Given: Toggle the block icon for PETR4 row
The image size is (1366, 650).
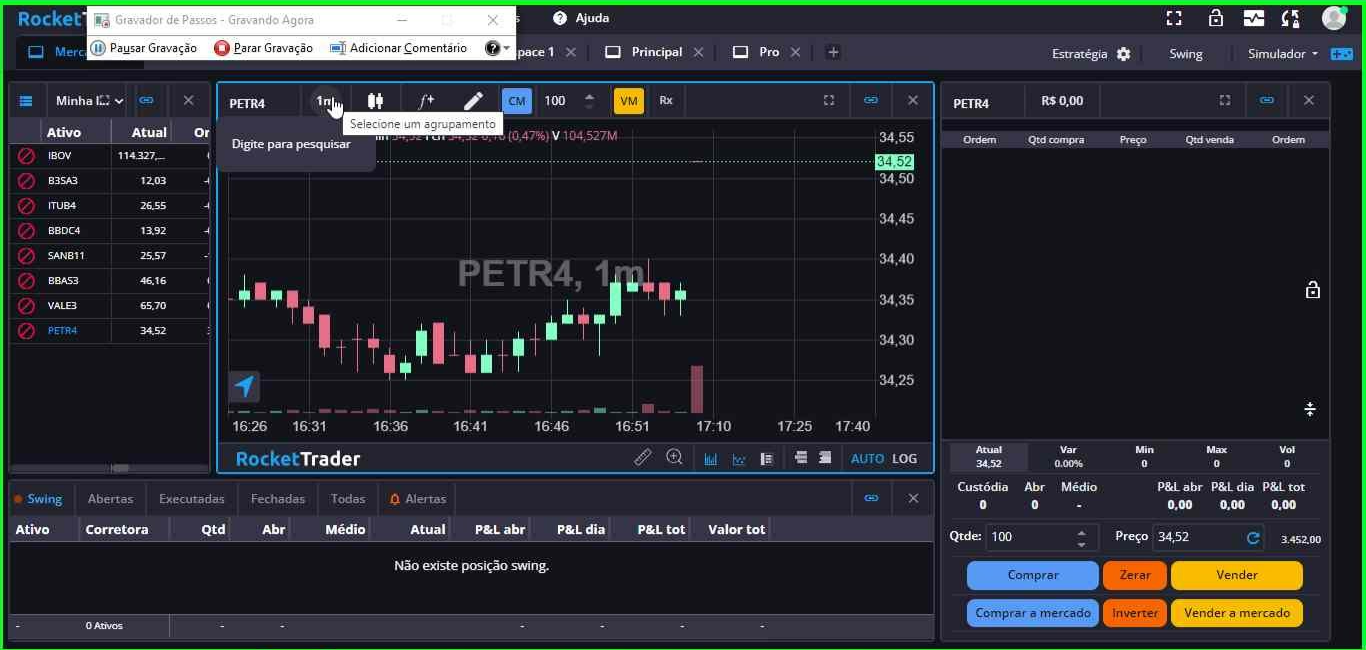Looking at the screenshot, I should 27,331.
